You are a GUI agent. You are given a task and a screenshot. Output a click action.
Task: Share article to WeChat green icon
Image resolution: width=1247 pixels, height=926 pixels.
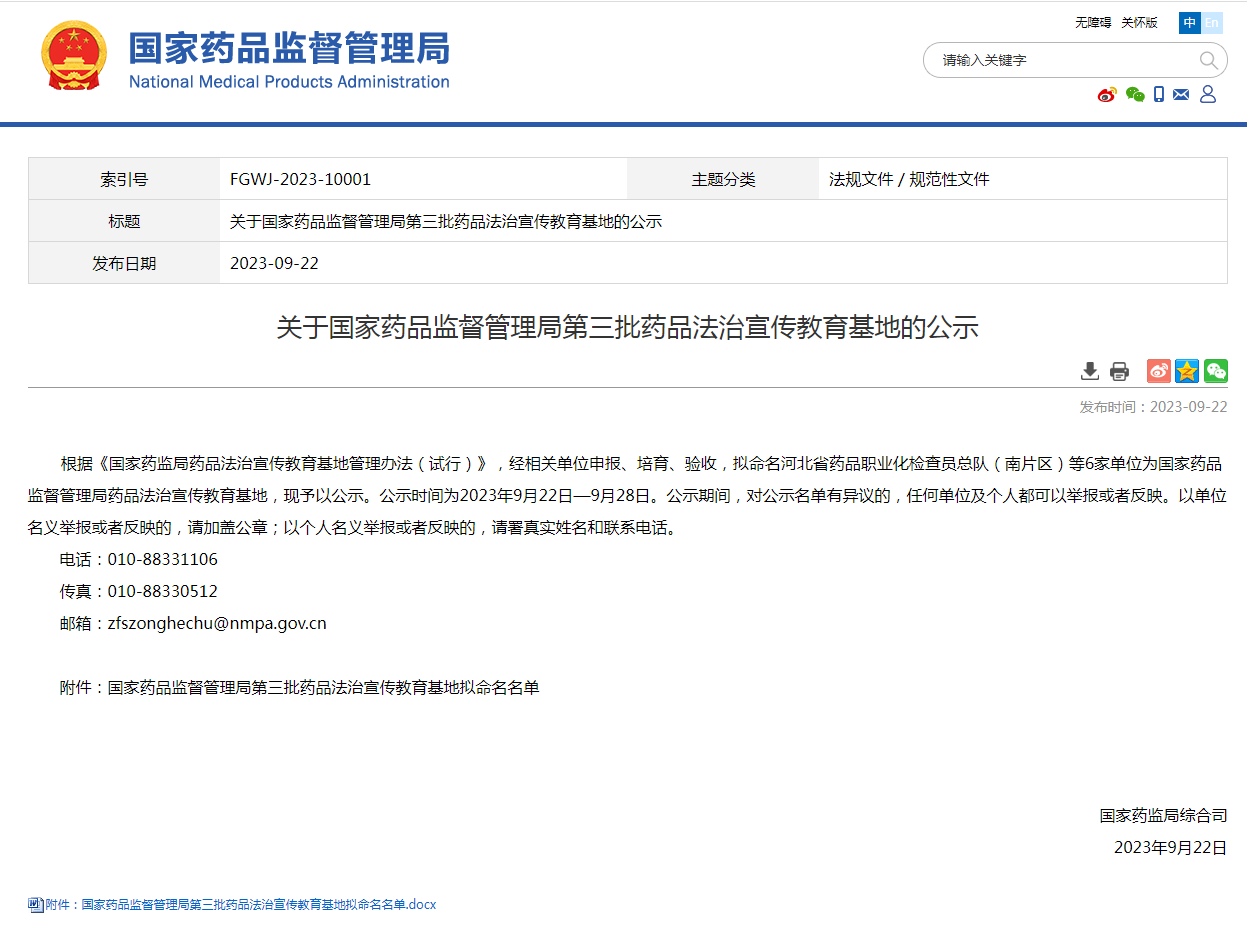pyautogui.click(x=1216, y=371)
